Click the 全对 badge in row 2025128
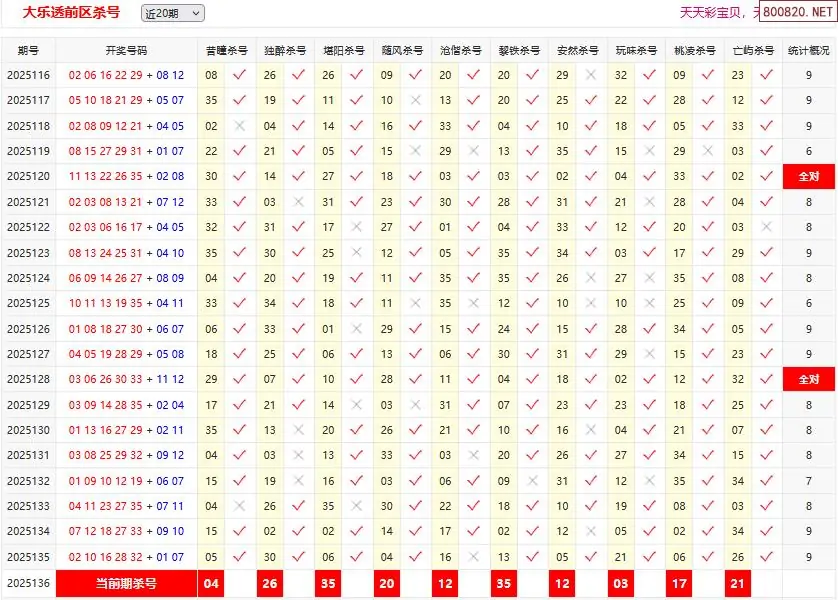The image size is (838, 600). [808, 379]
